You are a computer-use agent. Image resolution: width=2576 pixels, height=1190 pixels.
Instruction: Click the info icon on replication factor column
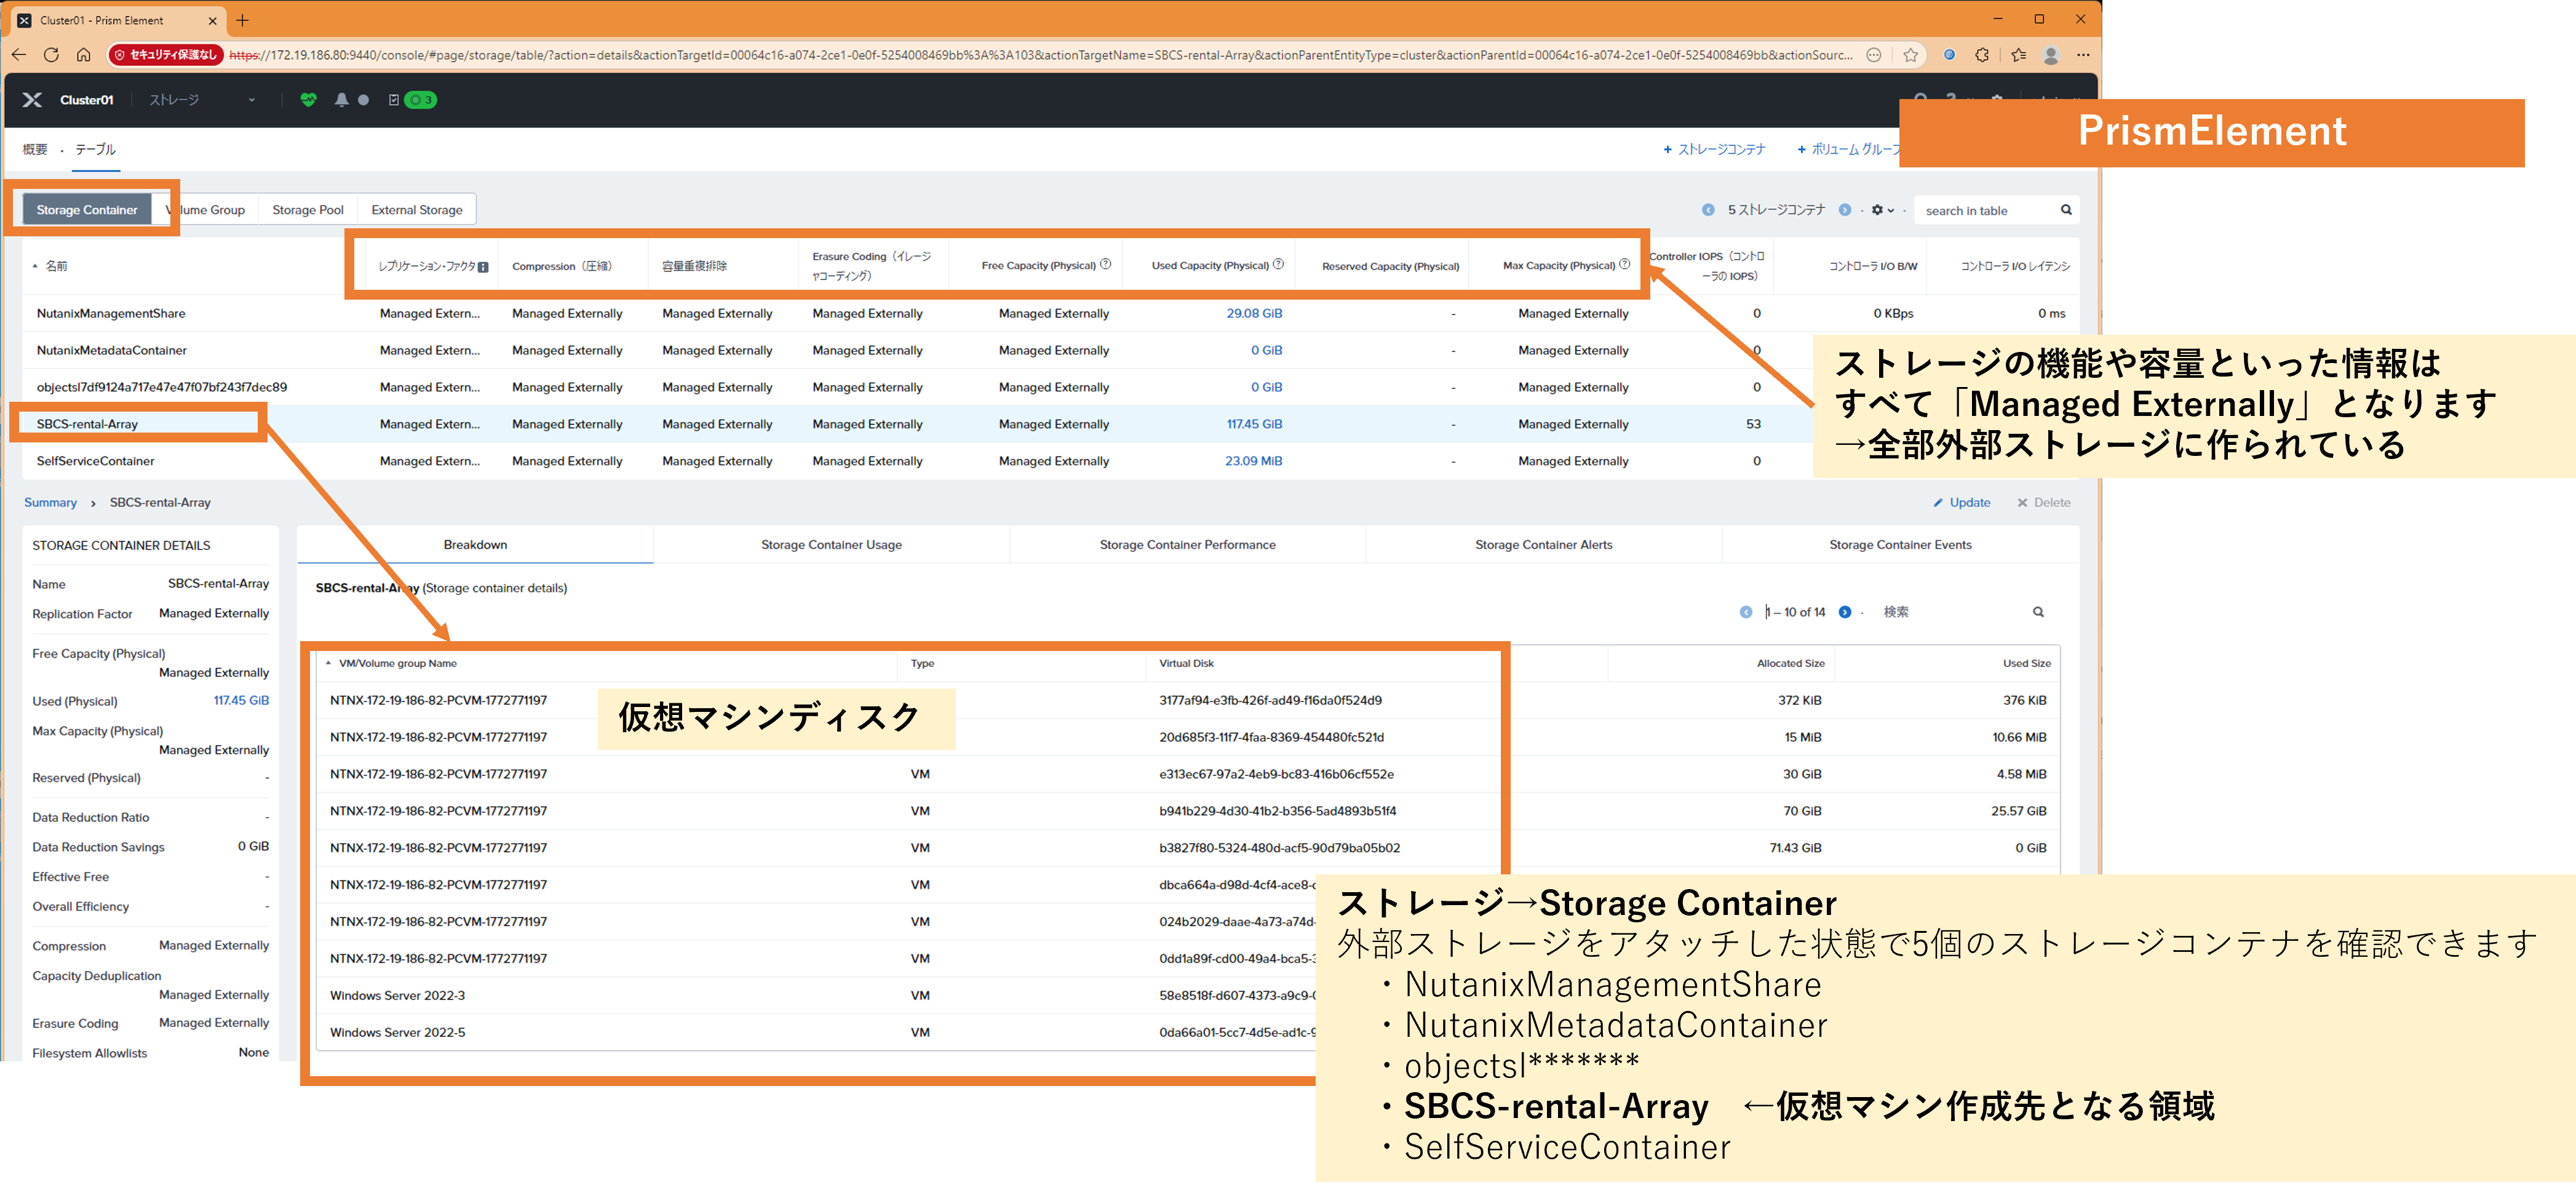coord(483,267)
